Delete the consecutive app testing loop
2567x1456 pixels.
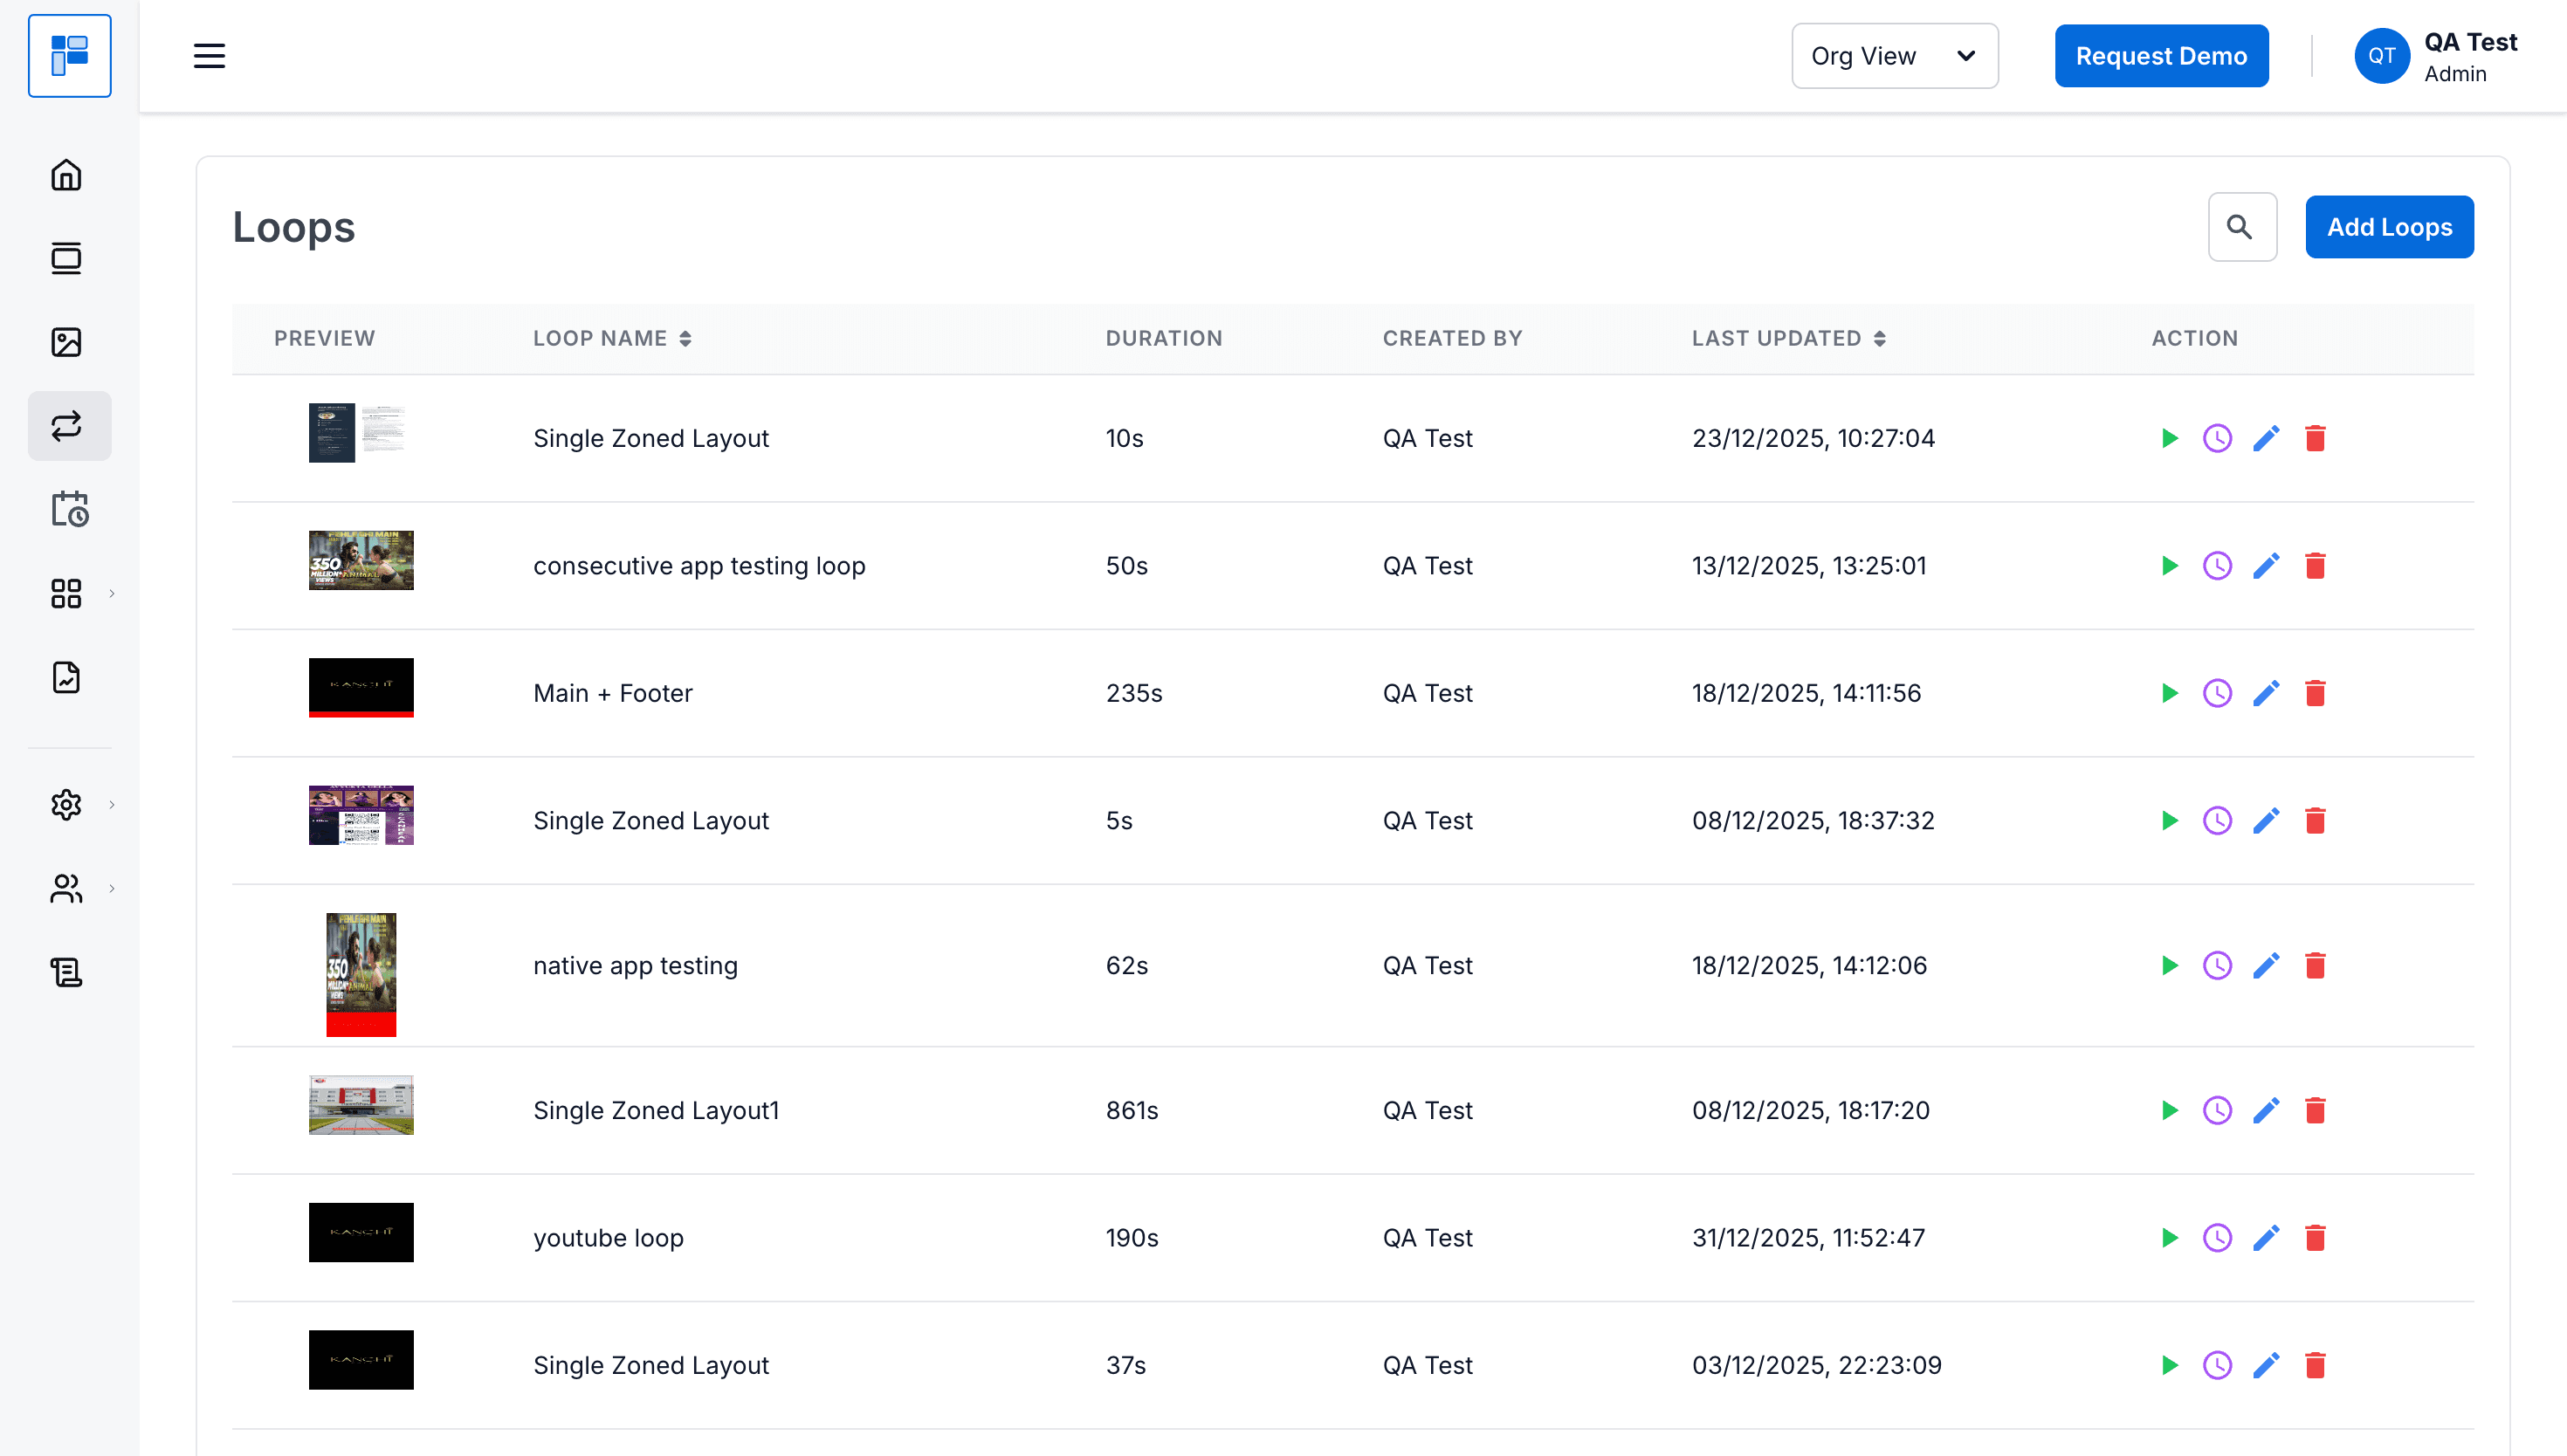click(x=2315, y=566)
